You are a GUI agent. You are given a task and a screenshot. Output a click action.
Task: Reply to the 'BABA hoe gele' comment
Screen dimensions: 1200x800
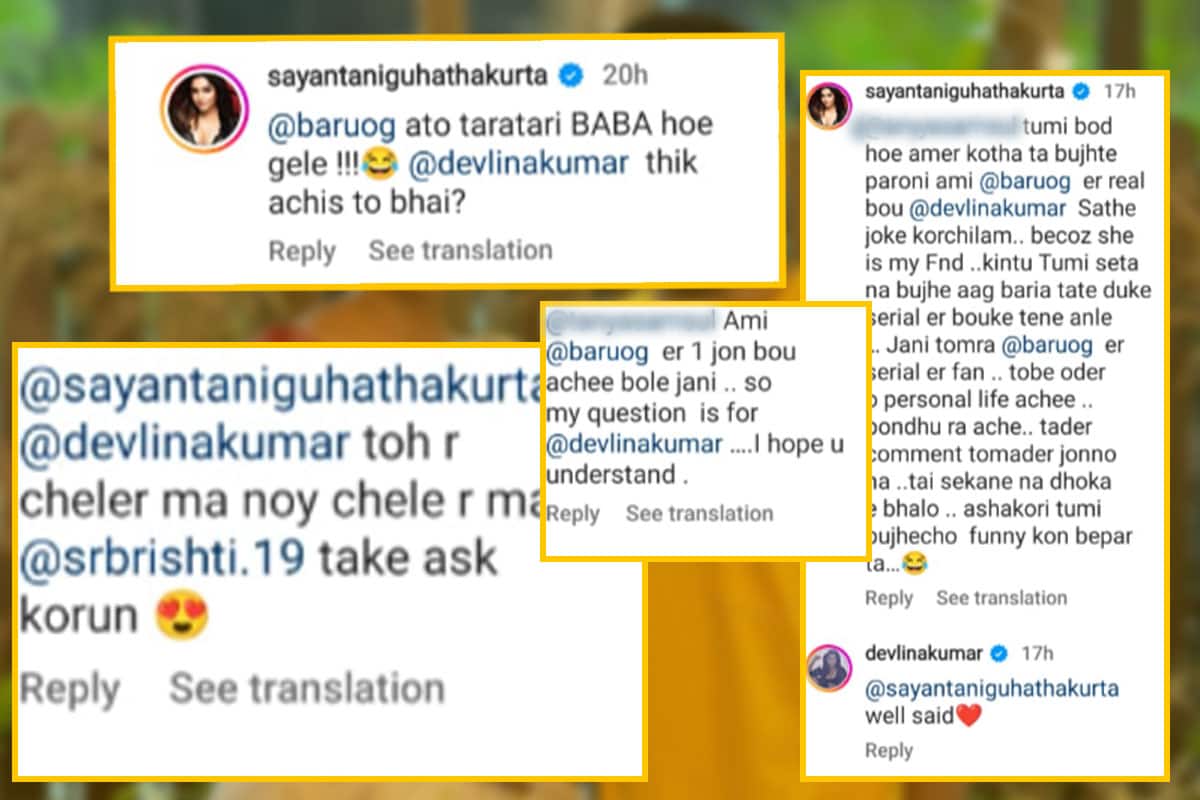pyautogui.click(x=302, y=250)
